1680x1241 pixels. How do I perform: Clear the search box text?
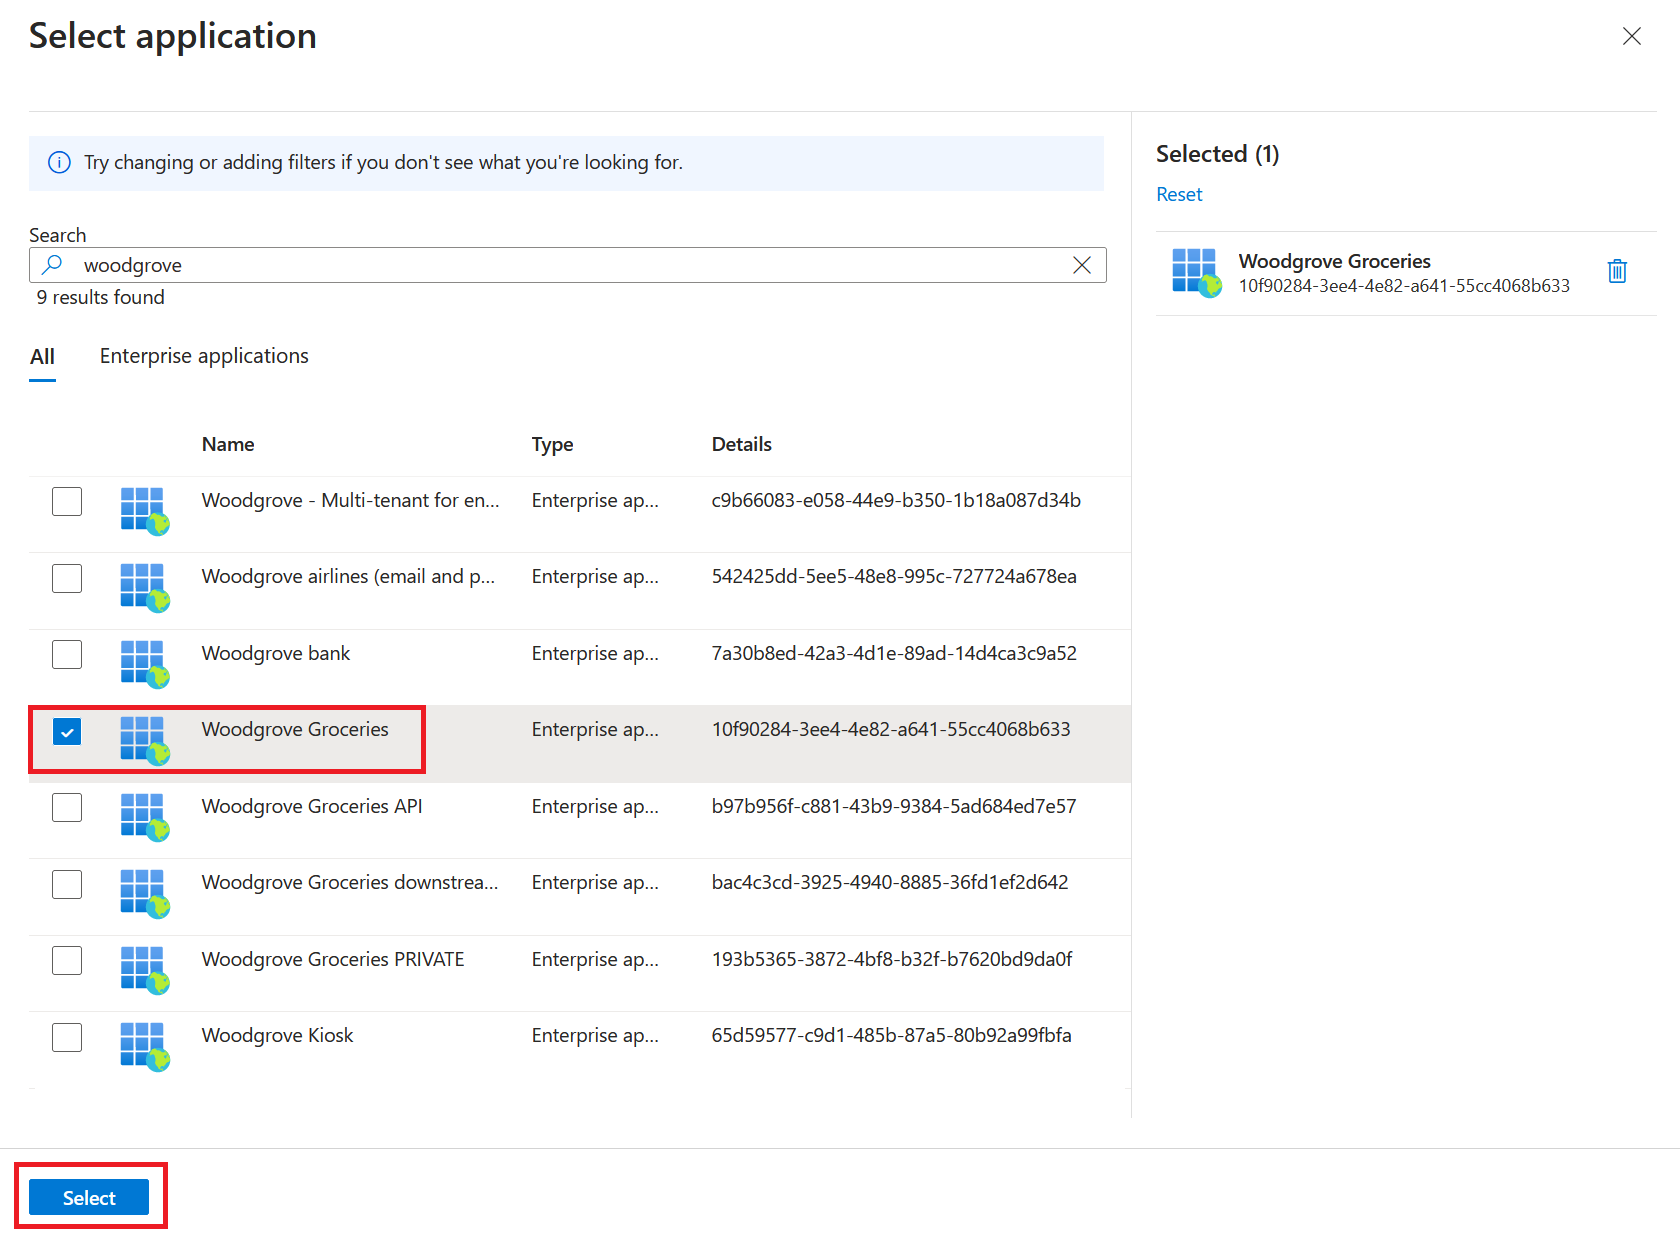pyautogui.click(x=1081, y=265)
